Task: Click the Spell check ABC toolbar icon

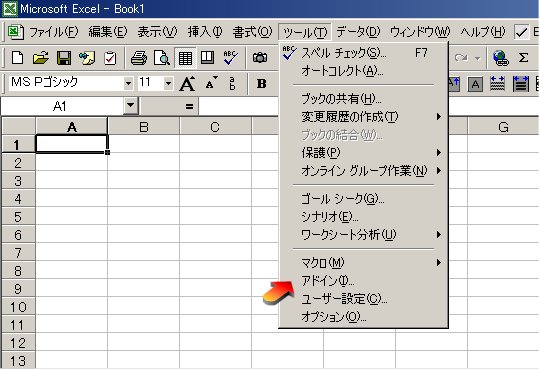Action: click(x=230, y=58)
